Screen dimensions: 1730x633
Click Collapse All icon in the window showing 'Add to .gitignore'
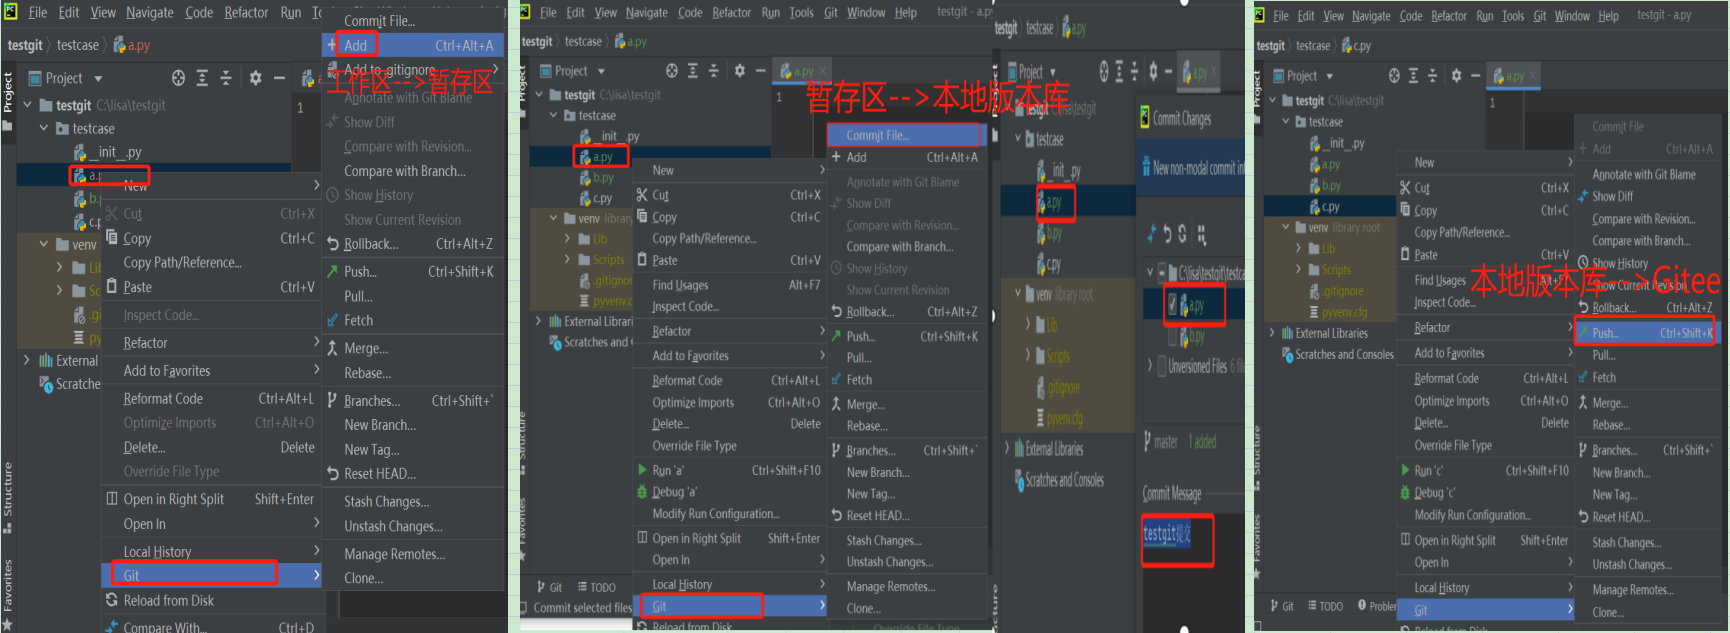(x=226, y=78)
